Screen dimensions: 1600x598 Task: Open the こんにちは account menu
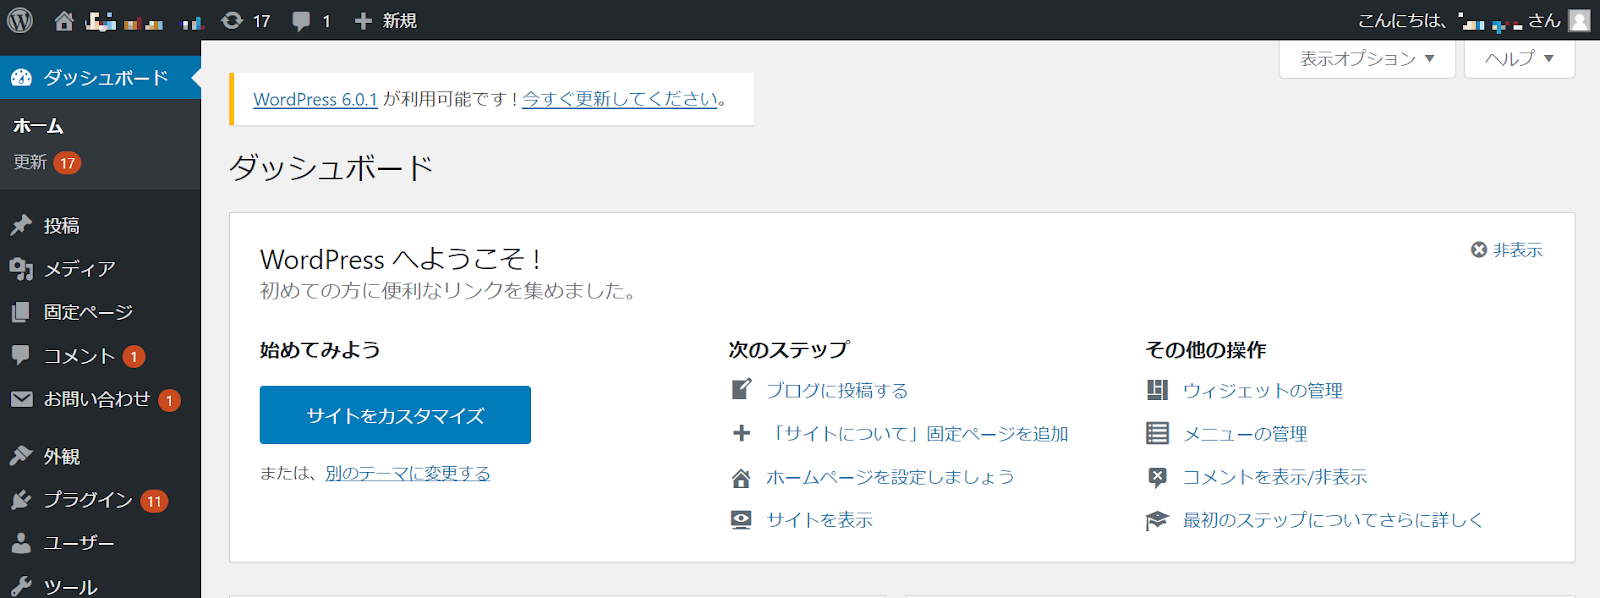(1473, 20)
